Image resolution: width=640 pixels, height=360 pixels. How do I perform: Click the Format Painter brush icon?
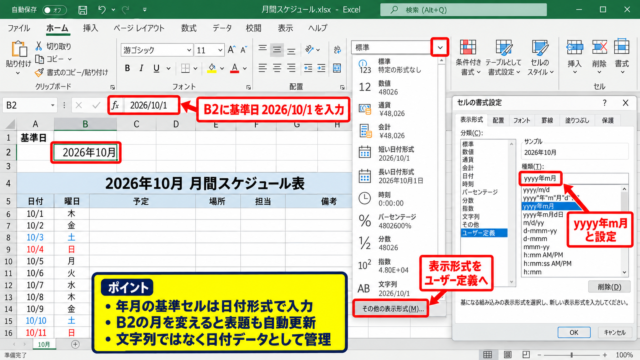click(39, 72)
